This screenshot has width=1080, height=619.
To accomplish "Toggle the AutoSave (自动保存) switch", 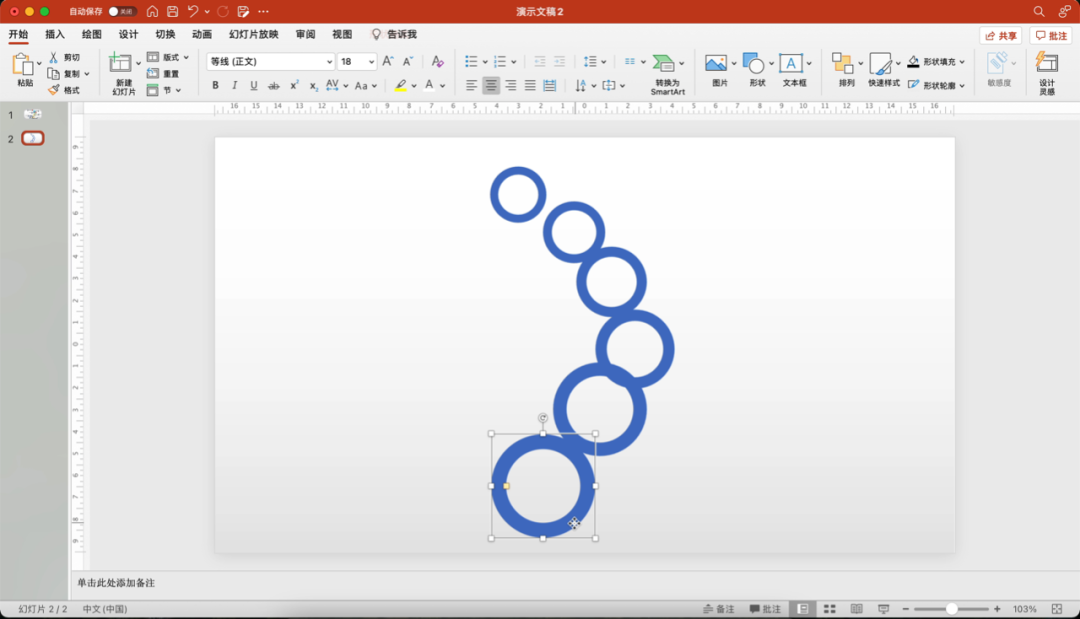I will pyautogui.click(x=122, y=11).
